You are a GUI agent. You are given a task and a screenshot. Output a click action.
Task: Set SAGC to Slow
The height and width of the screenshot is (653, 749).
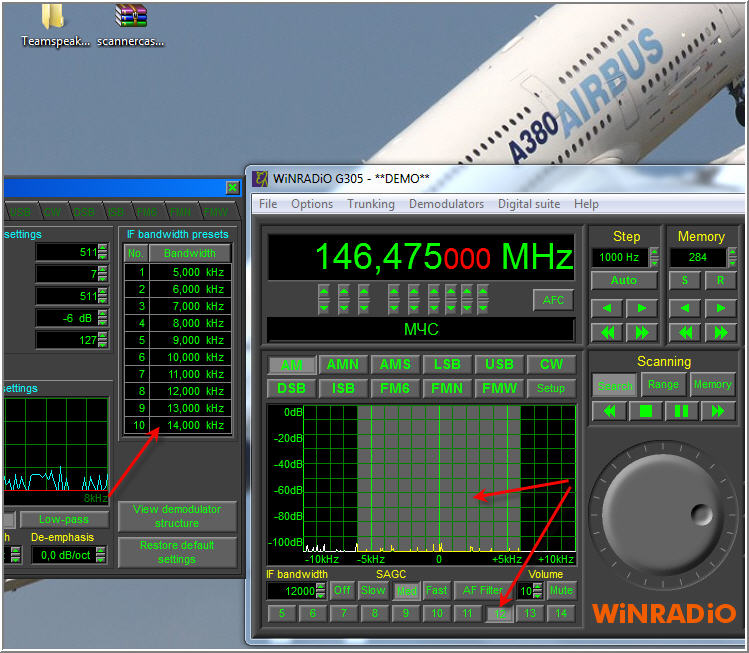[x=373, y=590]
